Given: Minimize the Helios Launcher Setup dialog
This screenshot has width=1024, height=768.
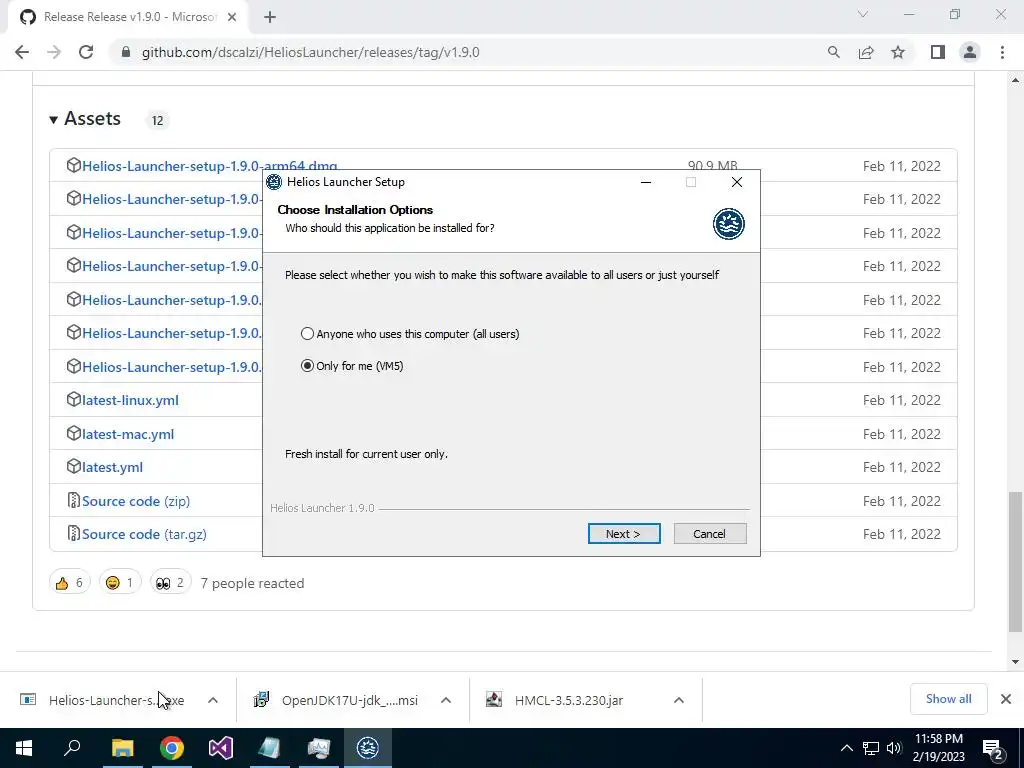Looking at the screenshot, I should 646,182.
